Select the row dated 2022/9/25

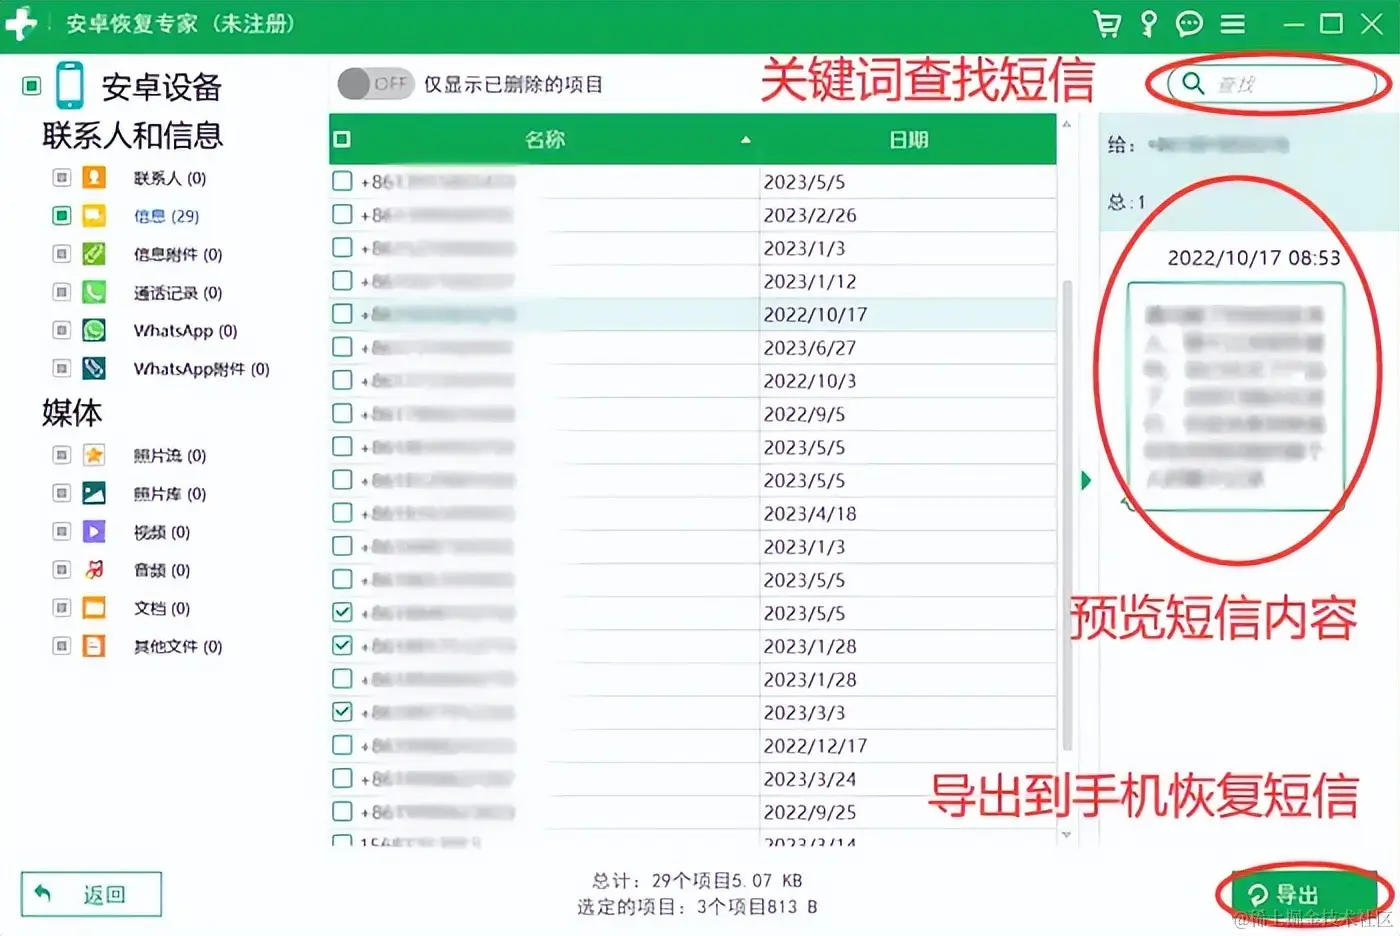click(693, 811)
